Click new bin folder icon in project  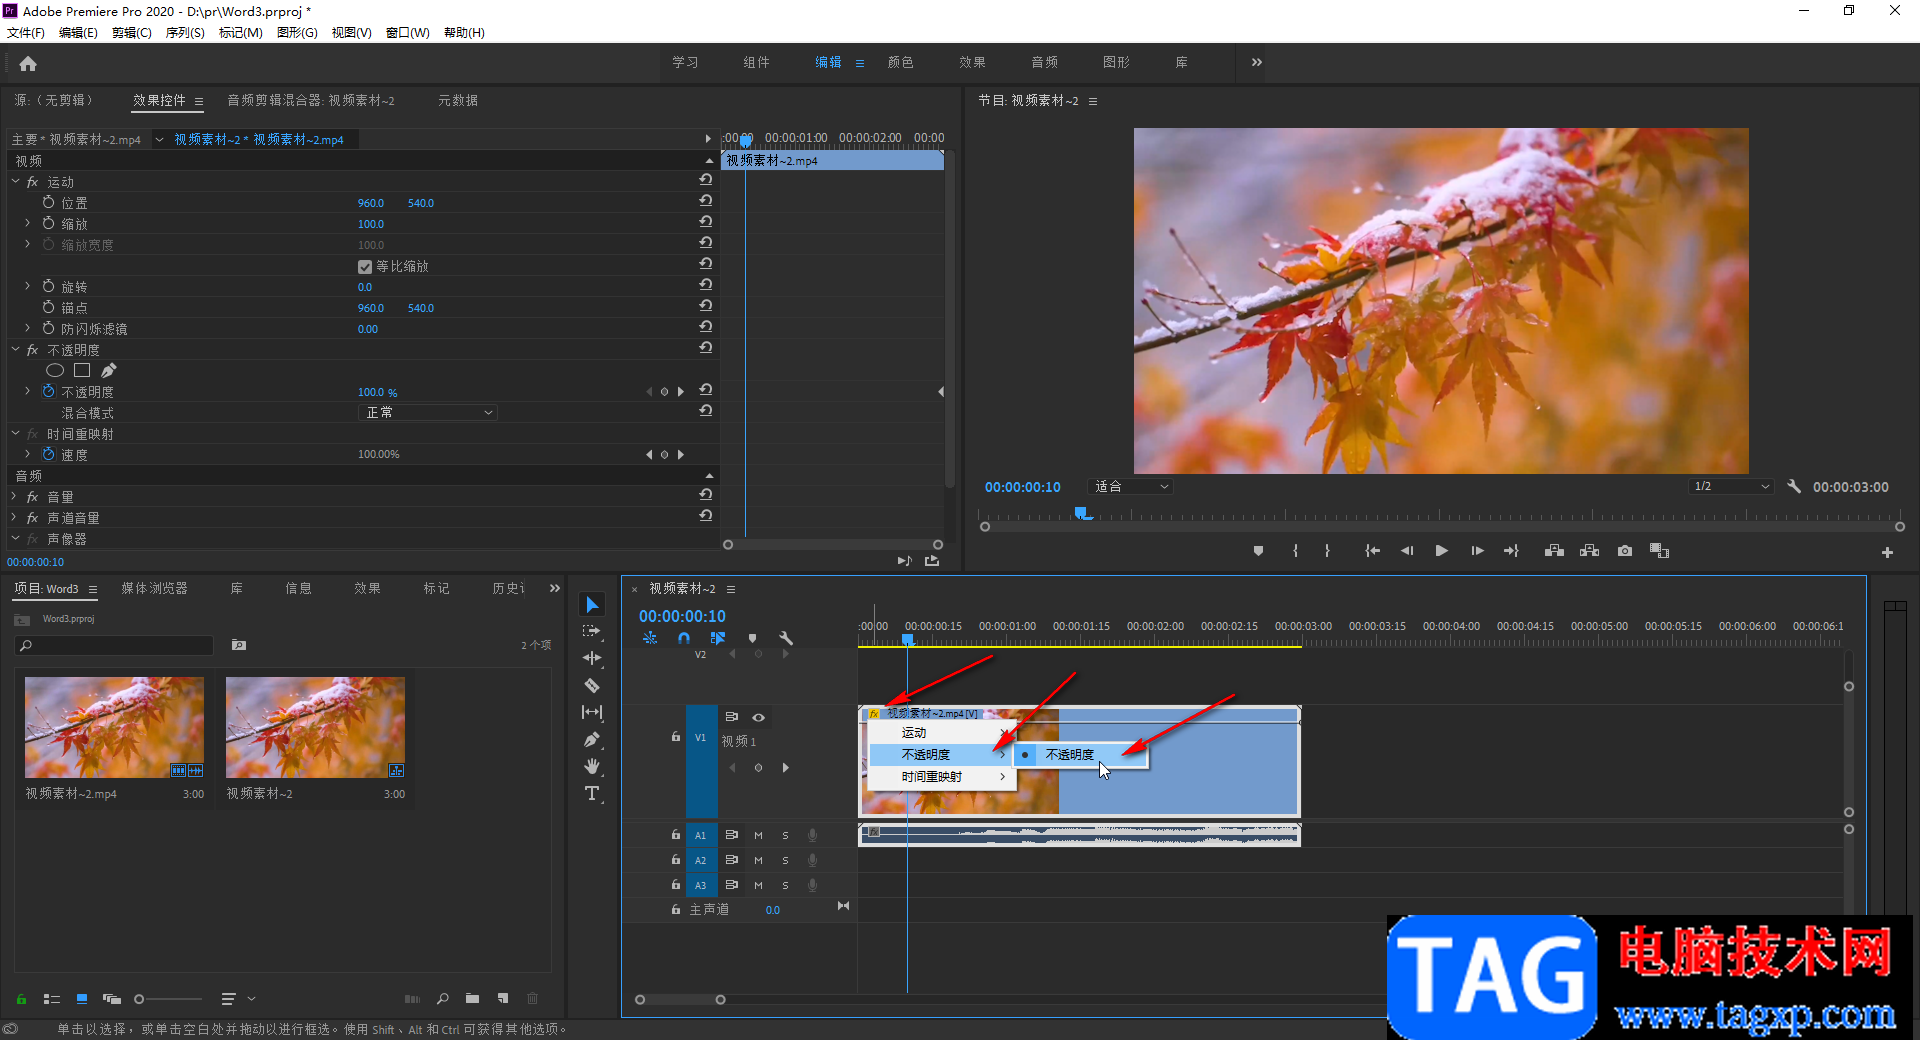472,998
